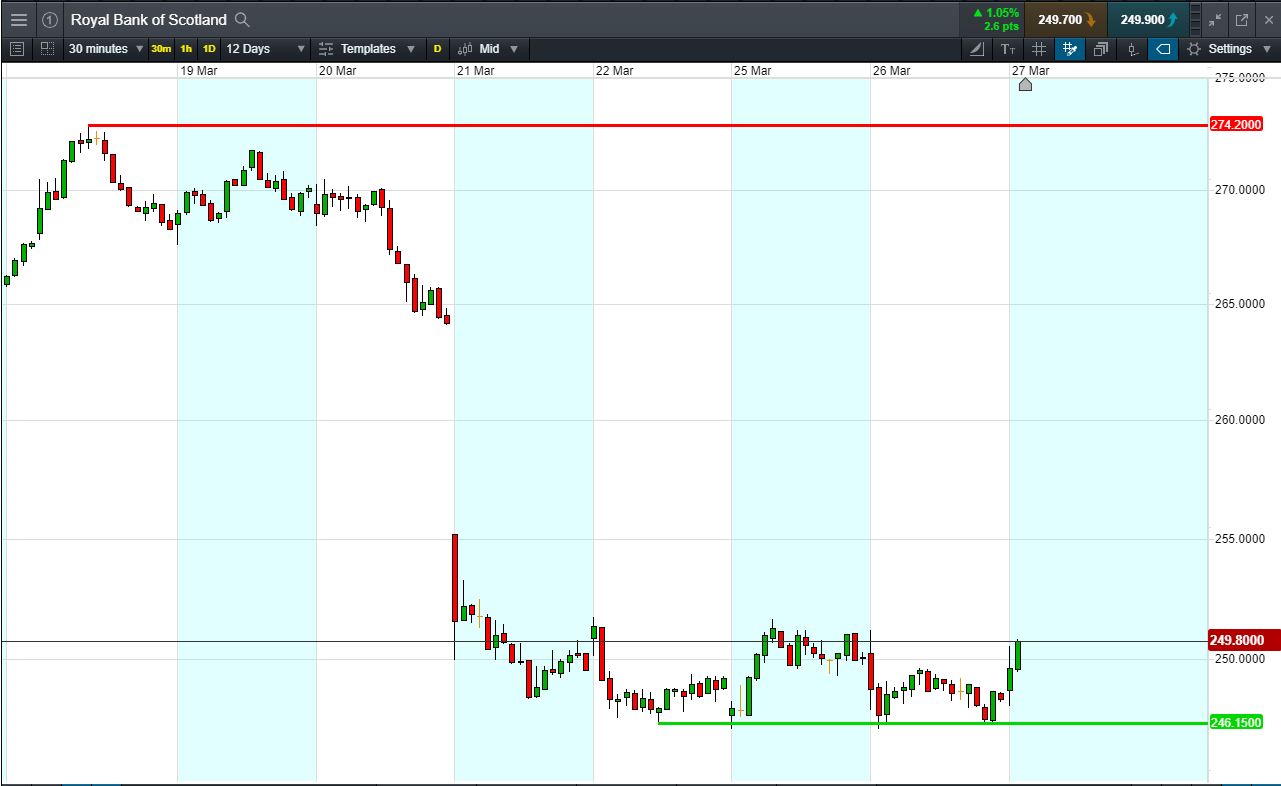
Task: Open the 30 minutes interval dropdown
Action: pos(106,49)
